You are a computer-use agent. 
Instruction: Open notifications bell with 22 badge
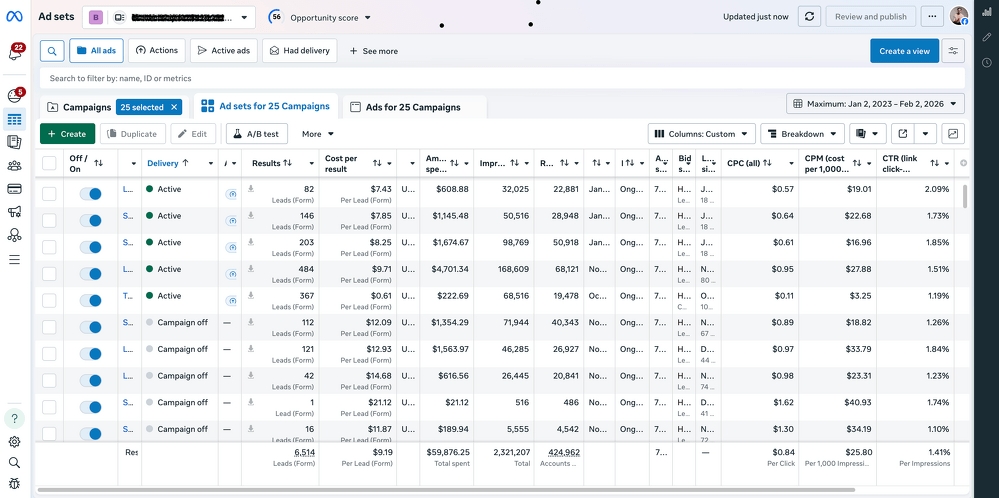(14, 52)
